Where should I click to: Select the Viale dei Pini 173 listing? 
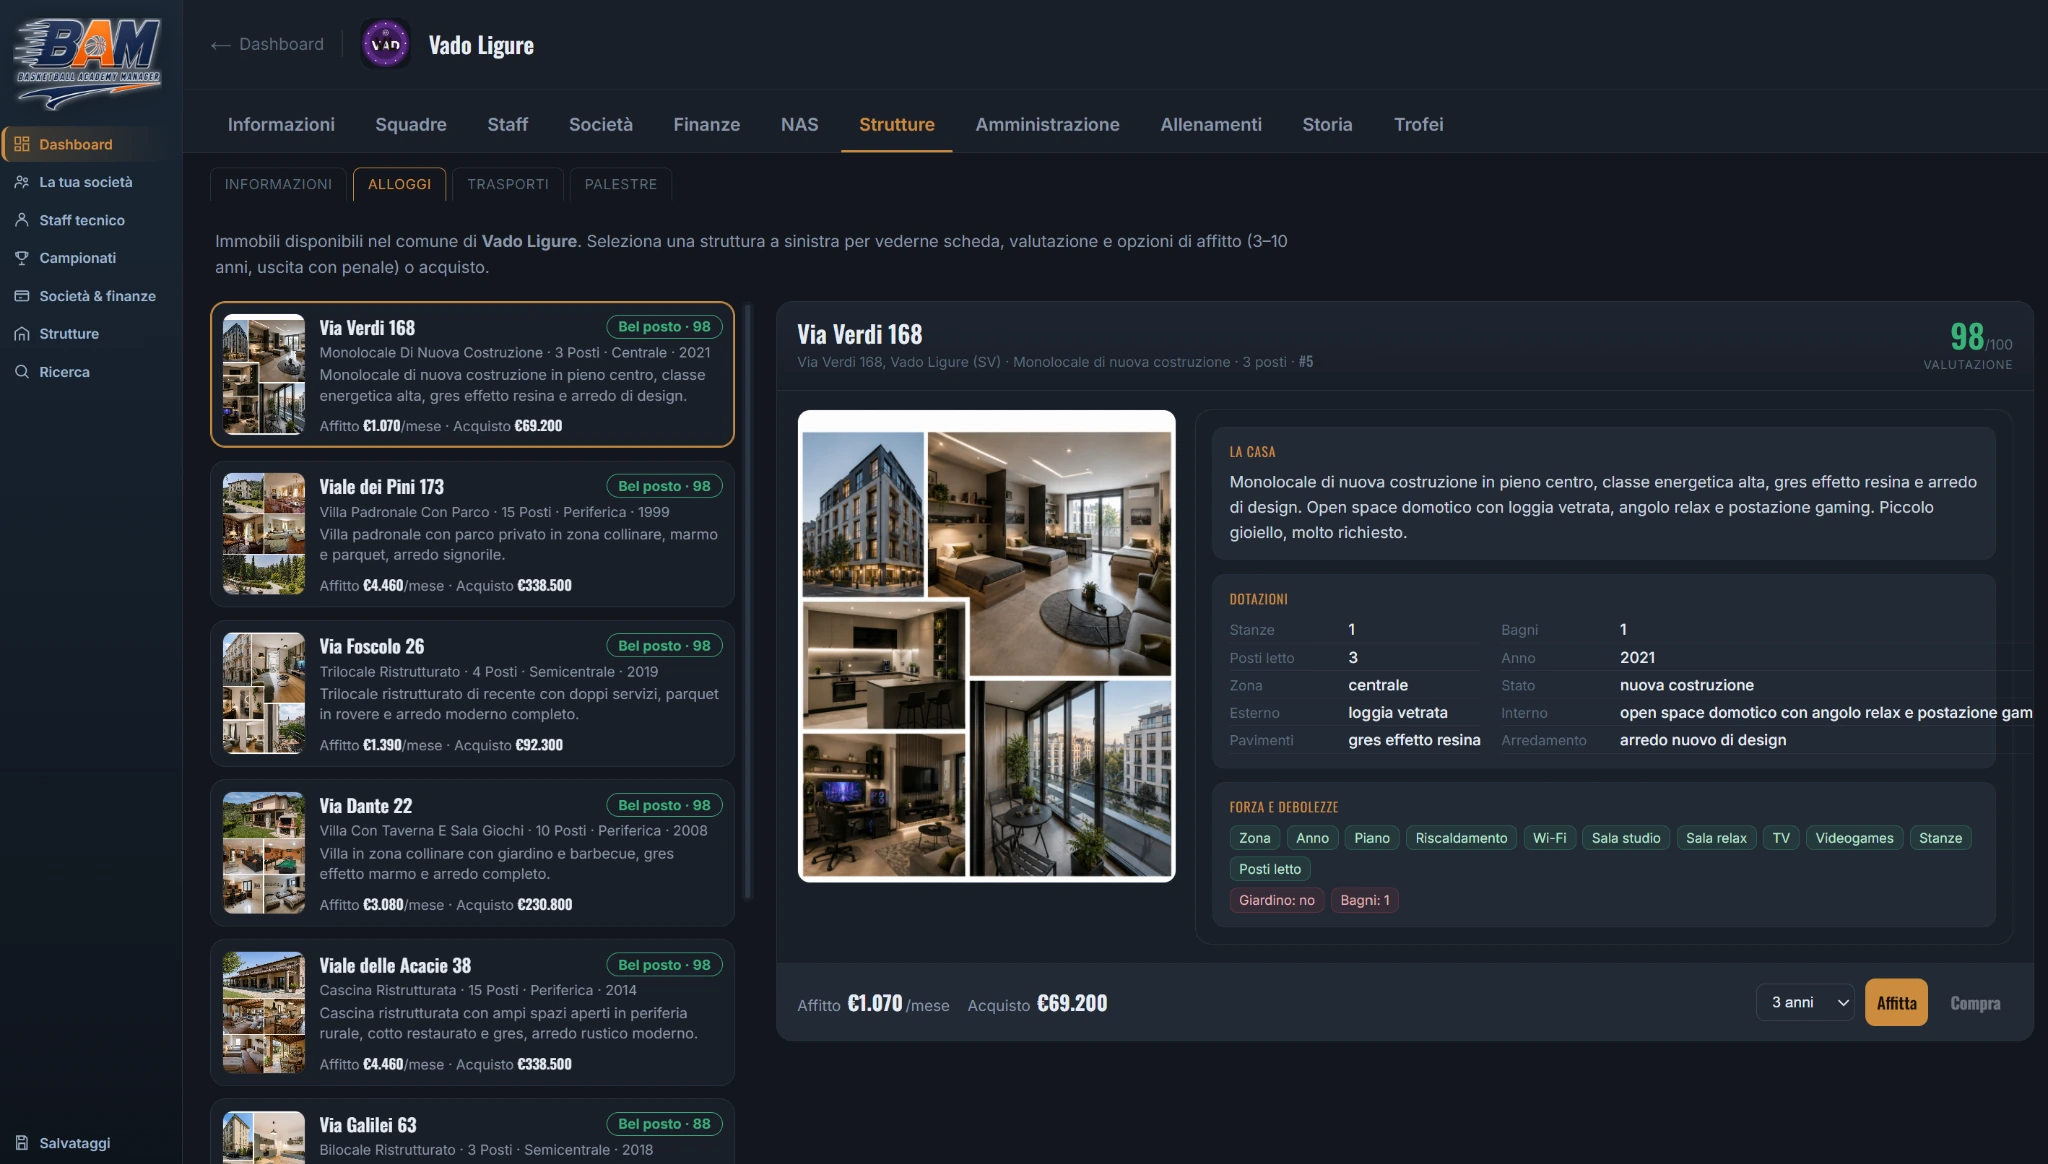tap(472, 534)
